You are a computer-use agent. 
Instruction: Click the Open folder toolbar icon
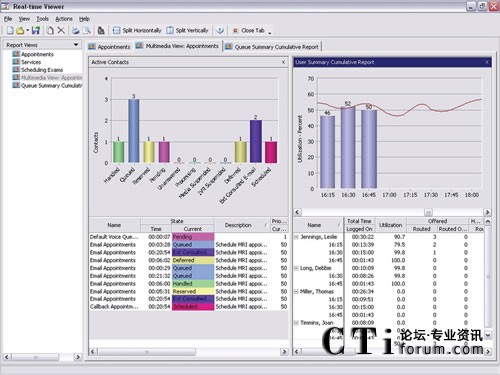20,31
